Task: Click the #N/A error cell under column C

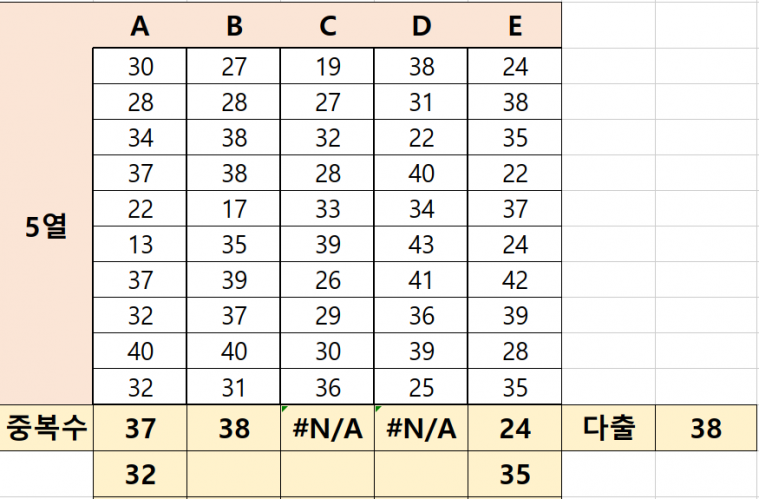Action: (x=327, y=429)
